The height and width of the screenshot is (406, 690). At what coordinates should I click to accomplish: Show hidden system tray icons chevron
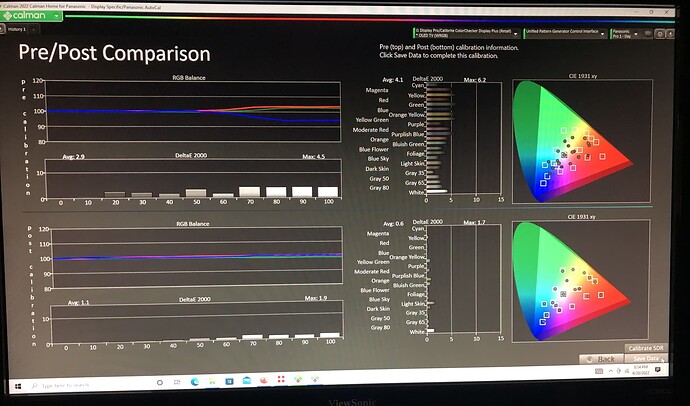611,371
